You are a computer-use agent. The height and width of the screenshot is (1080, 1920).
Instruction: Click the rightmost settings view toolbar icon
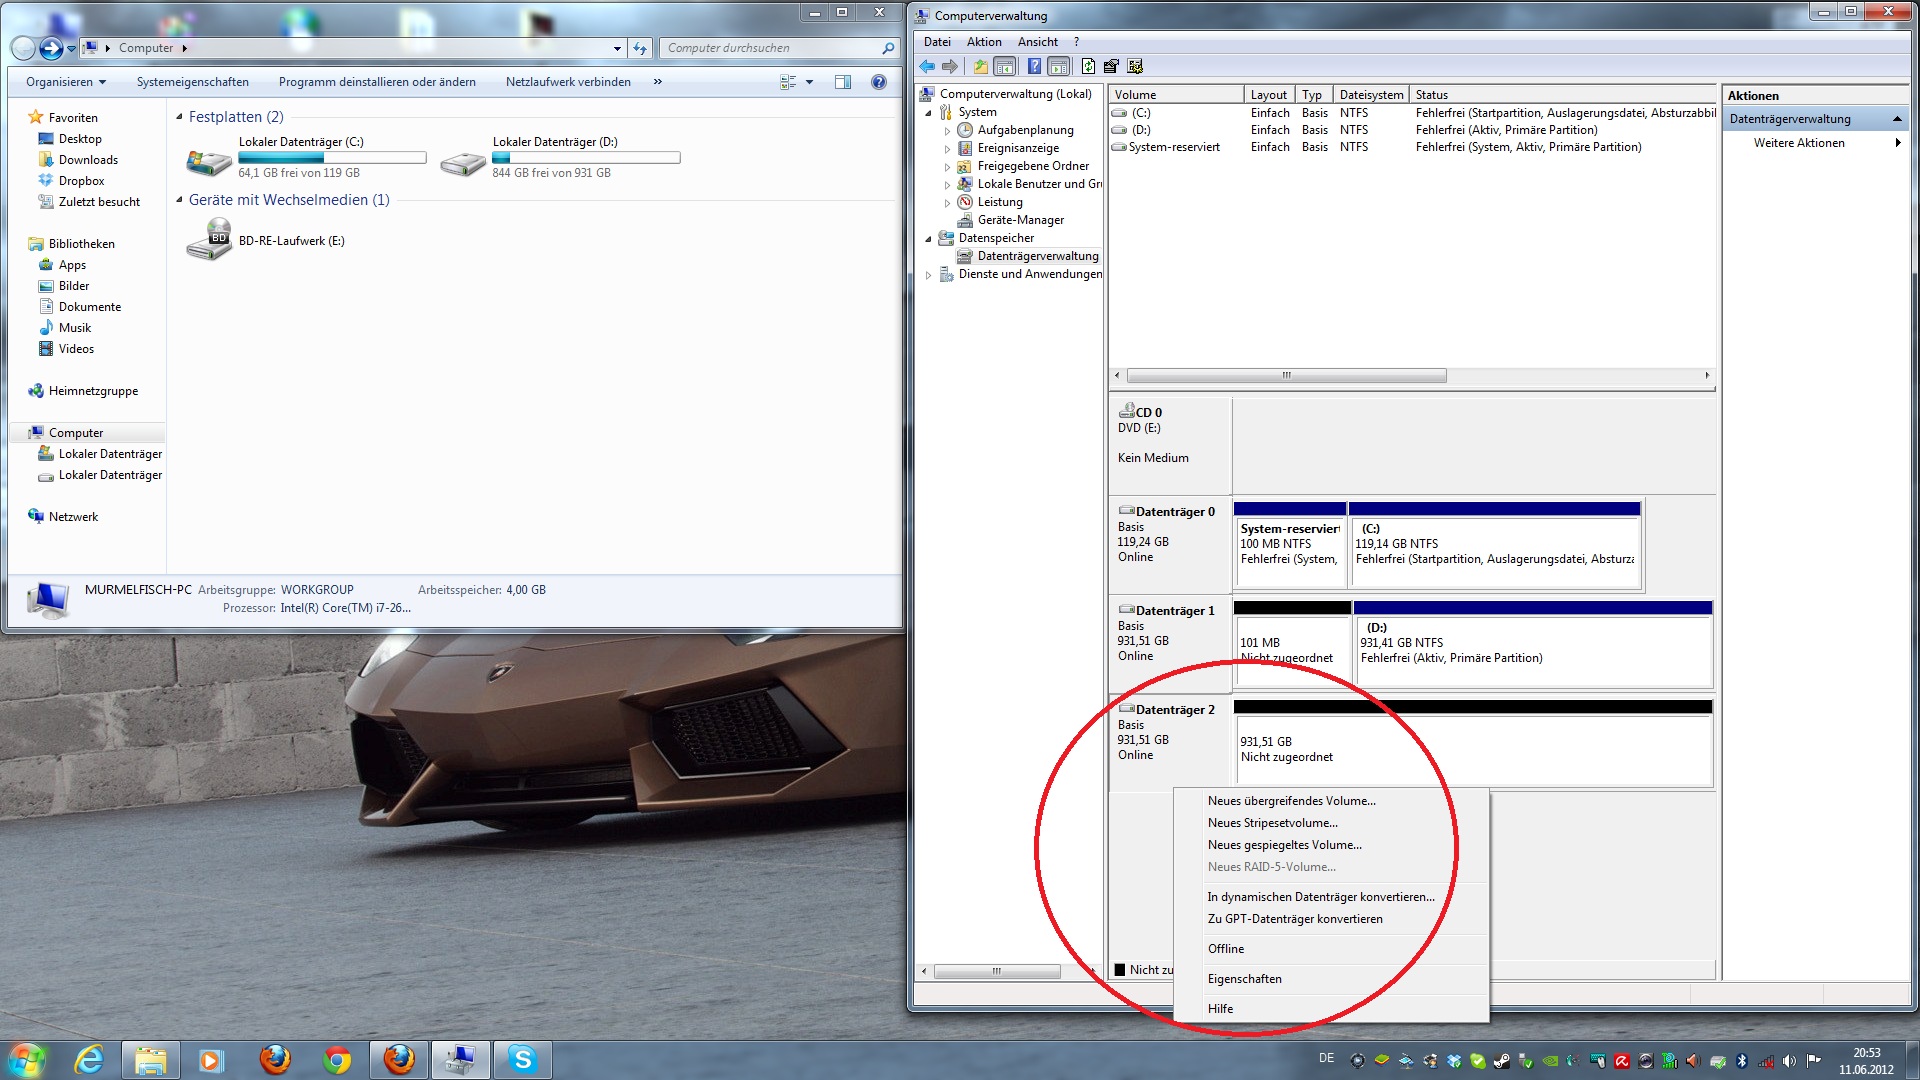(x=1135, y=66)
